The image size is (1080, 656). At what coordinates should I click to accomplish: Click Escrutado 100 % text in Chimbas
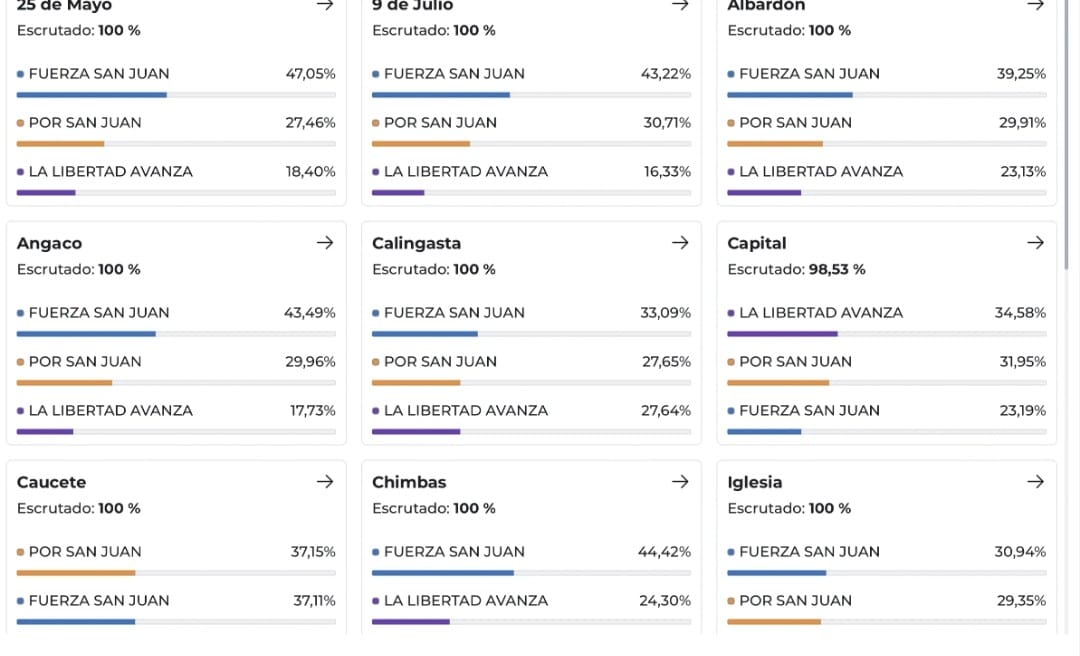(x=434, y=509)
